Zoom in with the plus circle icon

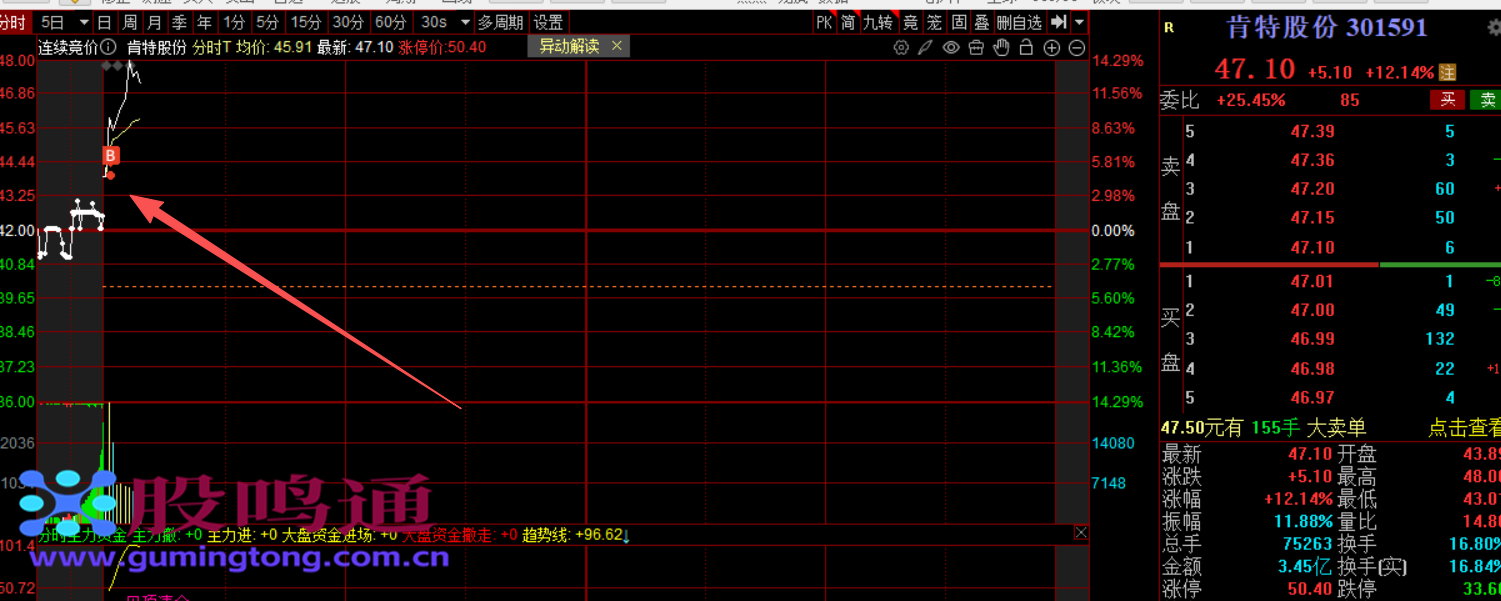pos(1052,48)
